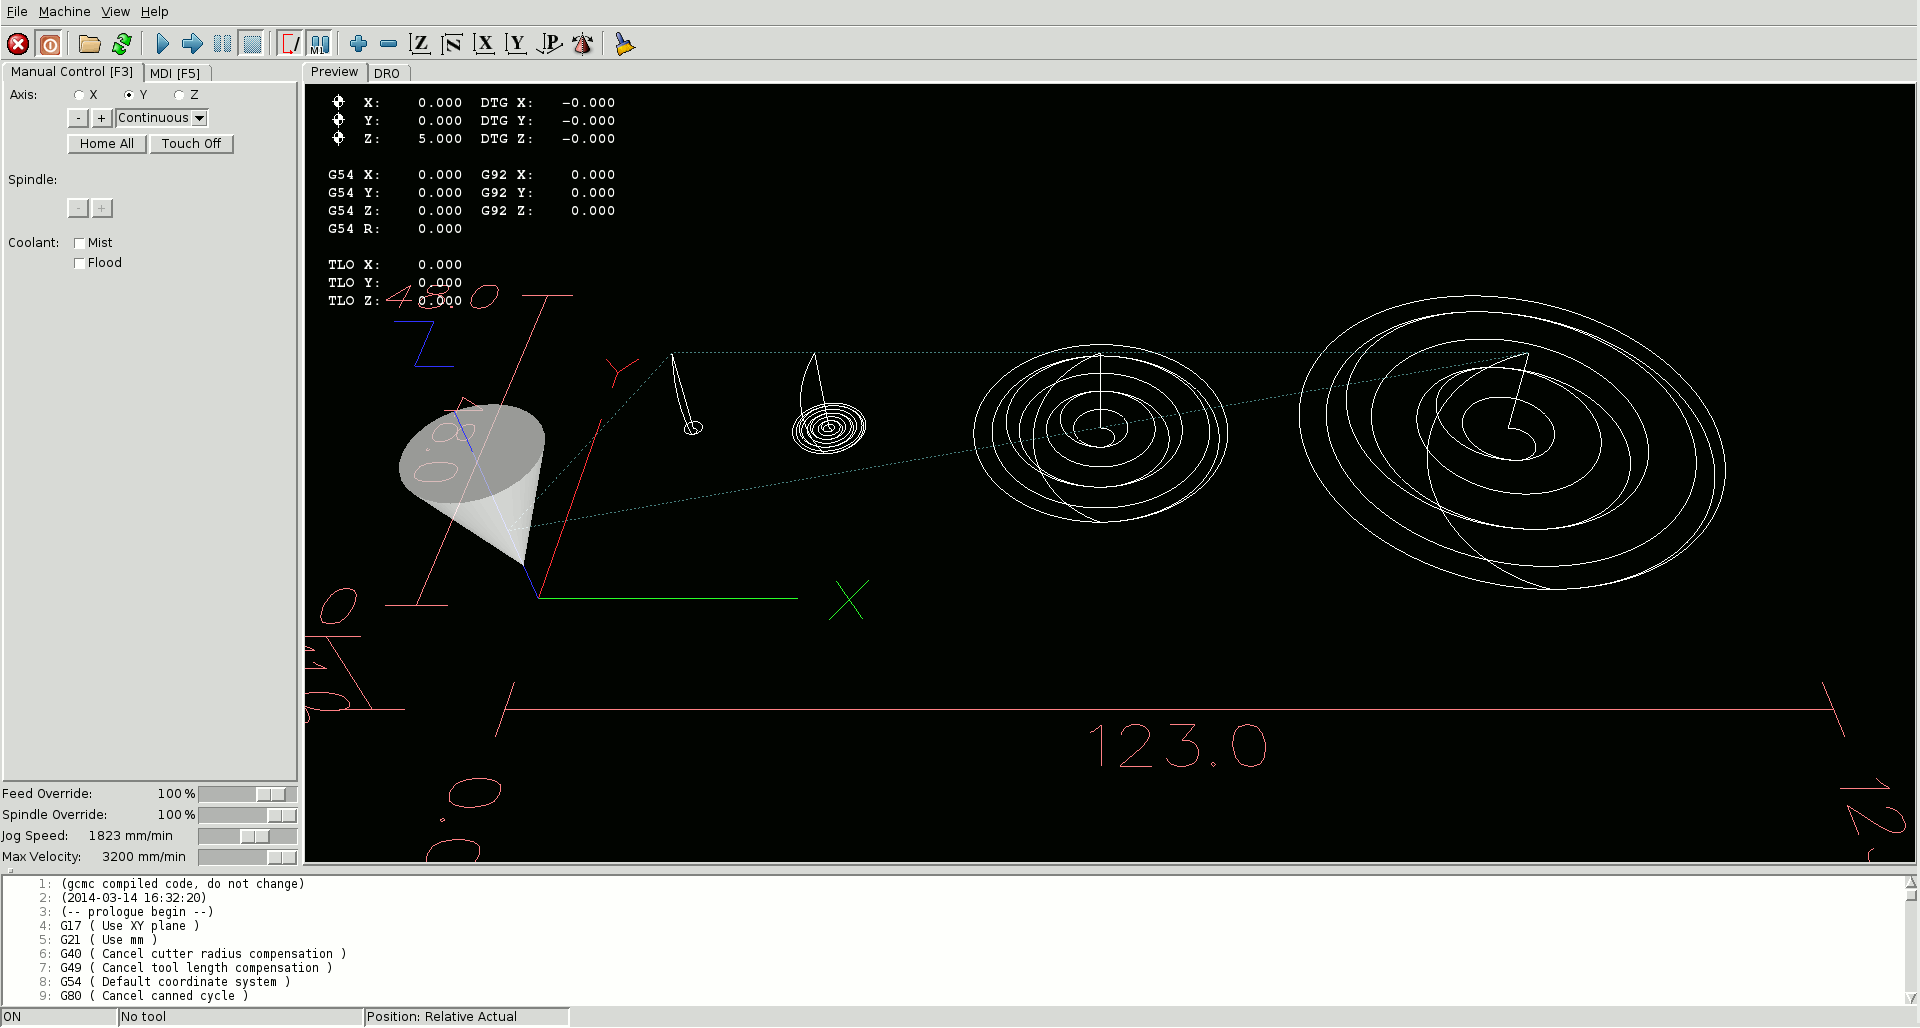Switch to X side view
1920x1028 pixels.
tap(484, 44)
